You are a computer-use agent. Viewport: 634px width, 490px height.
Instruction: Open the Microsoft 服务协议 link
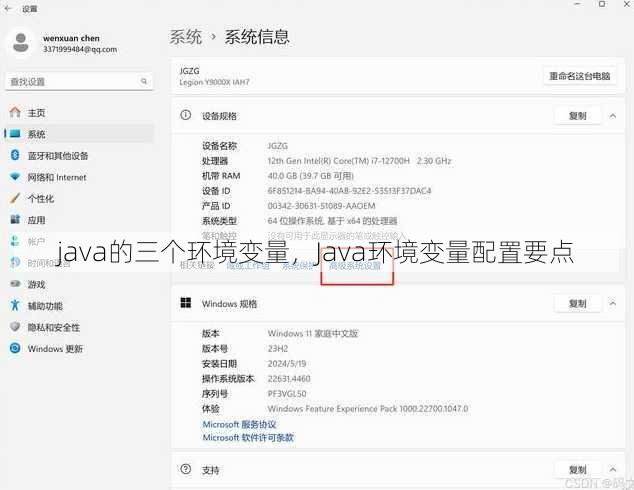239,425
